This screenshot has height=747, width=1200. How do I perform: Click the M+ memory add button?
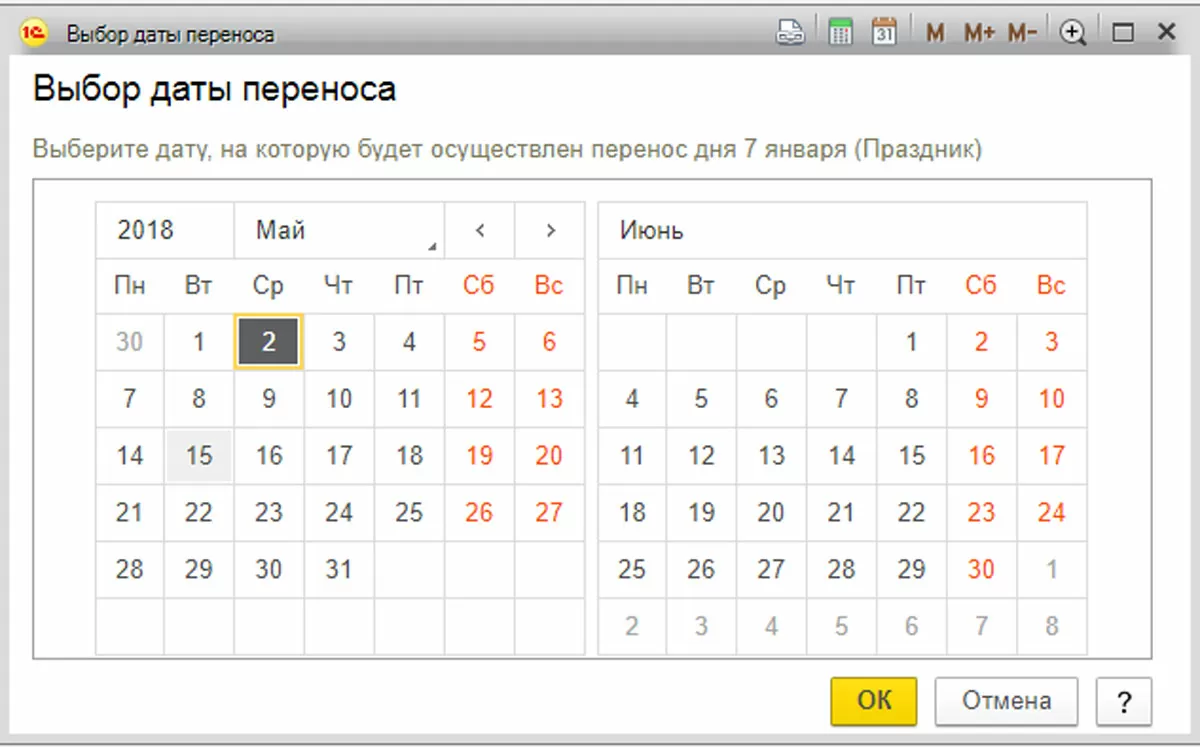979,34
